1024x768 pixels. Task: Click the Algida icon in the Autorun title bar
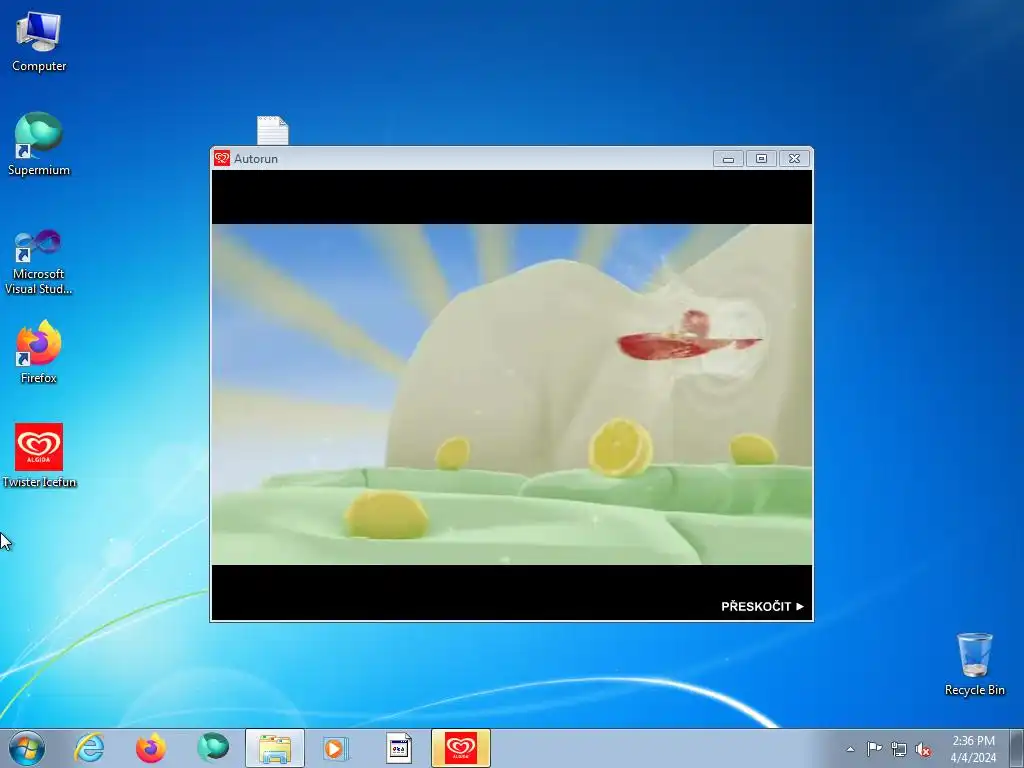click(x=222, y=158)
